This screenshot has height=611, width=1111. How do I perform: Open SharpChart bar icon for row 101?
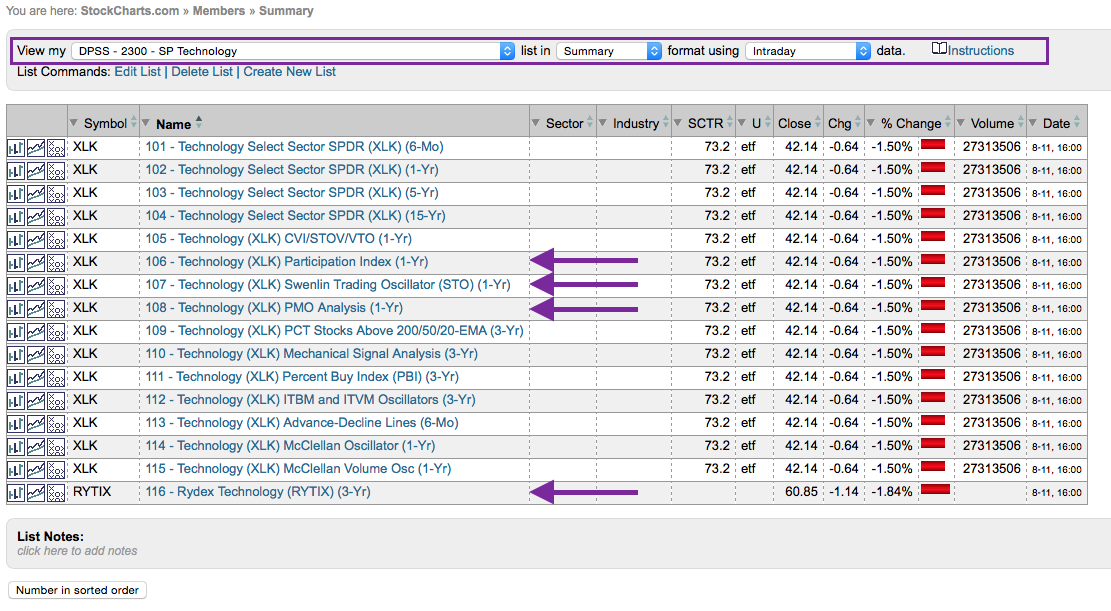(x=16, y=147)
